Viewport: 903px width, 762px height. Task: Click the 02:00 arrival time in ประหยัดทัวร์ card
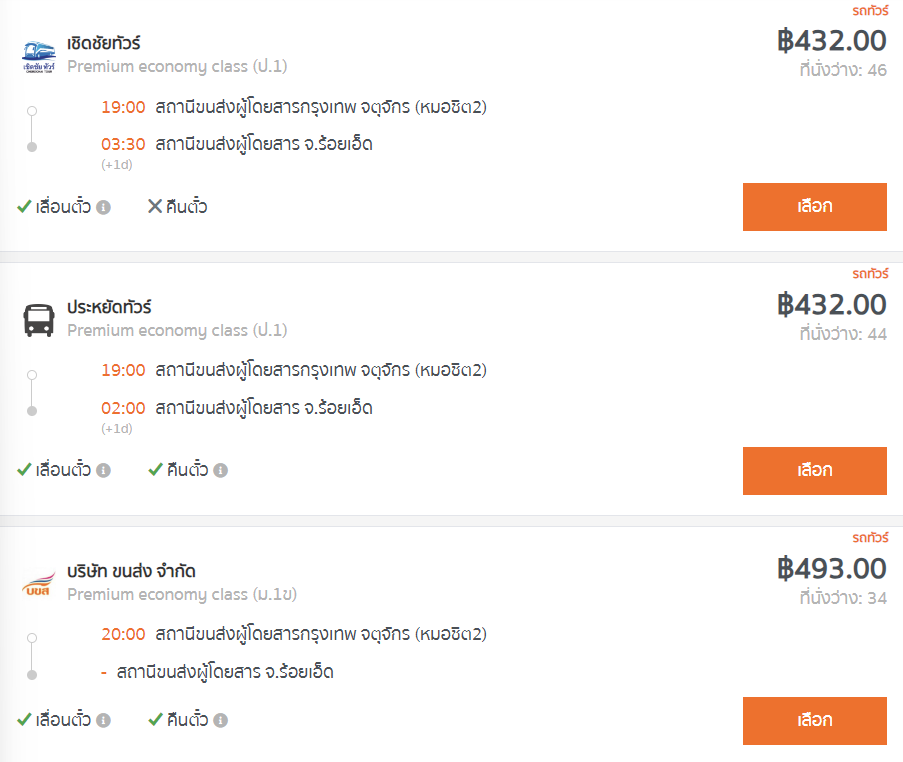point(123,408)
